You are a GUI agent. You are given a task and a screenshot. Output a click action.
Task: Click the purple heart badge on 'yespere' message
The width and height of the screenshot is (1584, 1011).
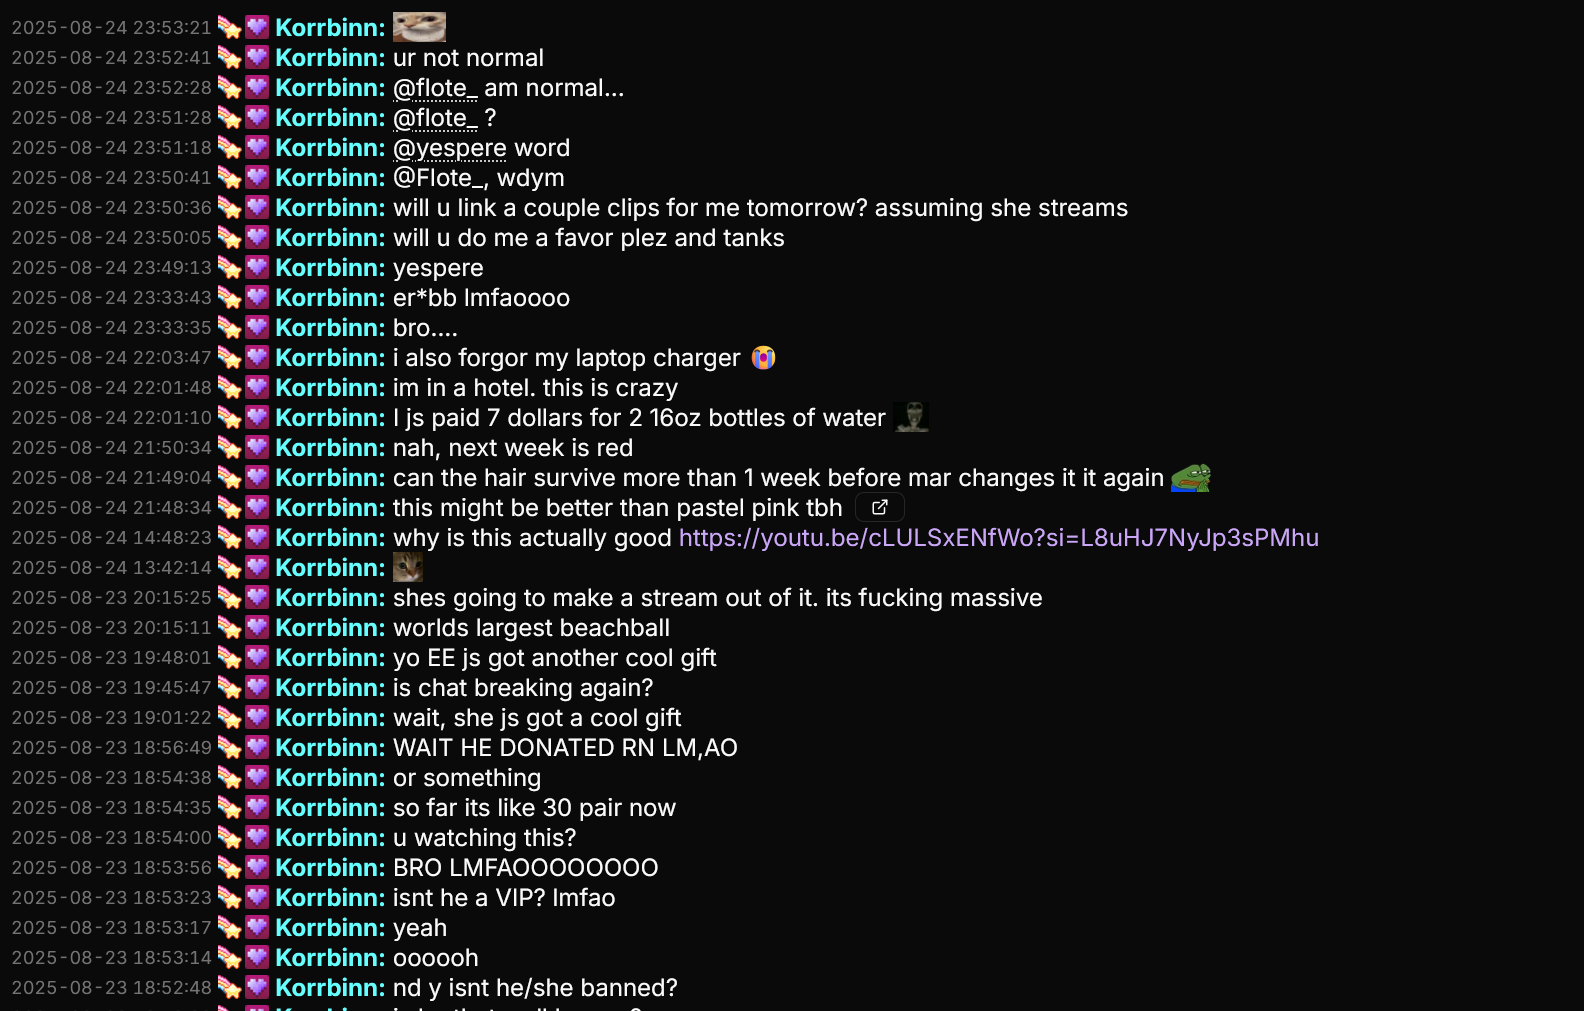pos(258,267)
